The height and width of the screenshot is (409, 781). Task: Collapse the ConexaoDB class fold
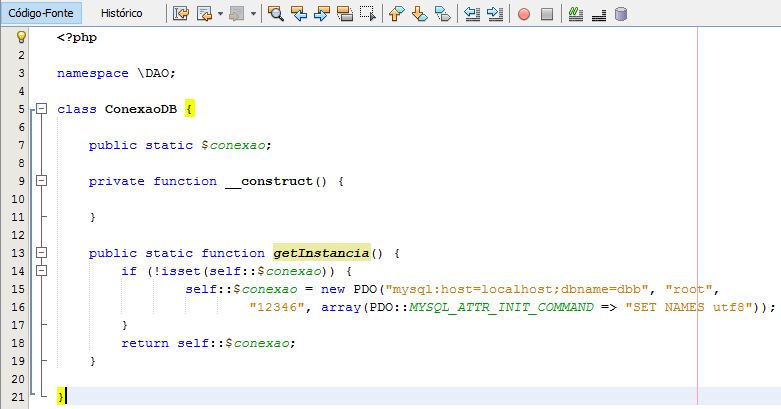pyautogui.click(x=42, y=109)
